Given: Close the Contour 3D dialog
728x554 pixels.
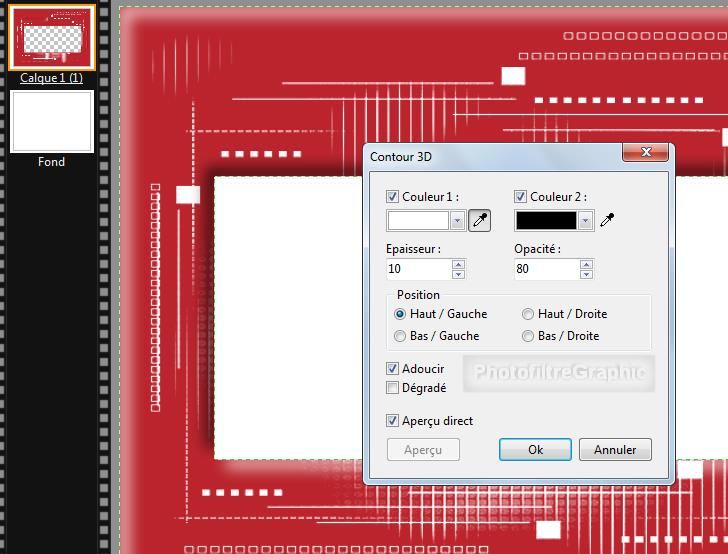Looking at the screenshot, I should pyautogui.click(x=645, y=153).
